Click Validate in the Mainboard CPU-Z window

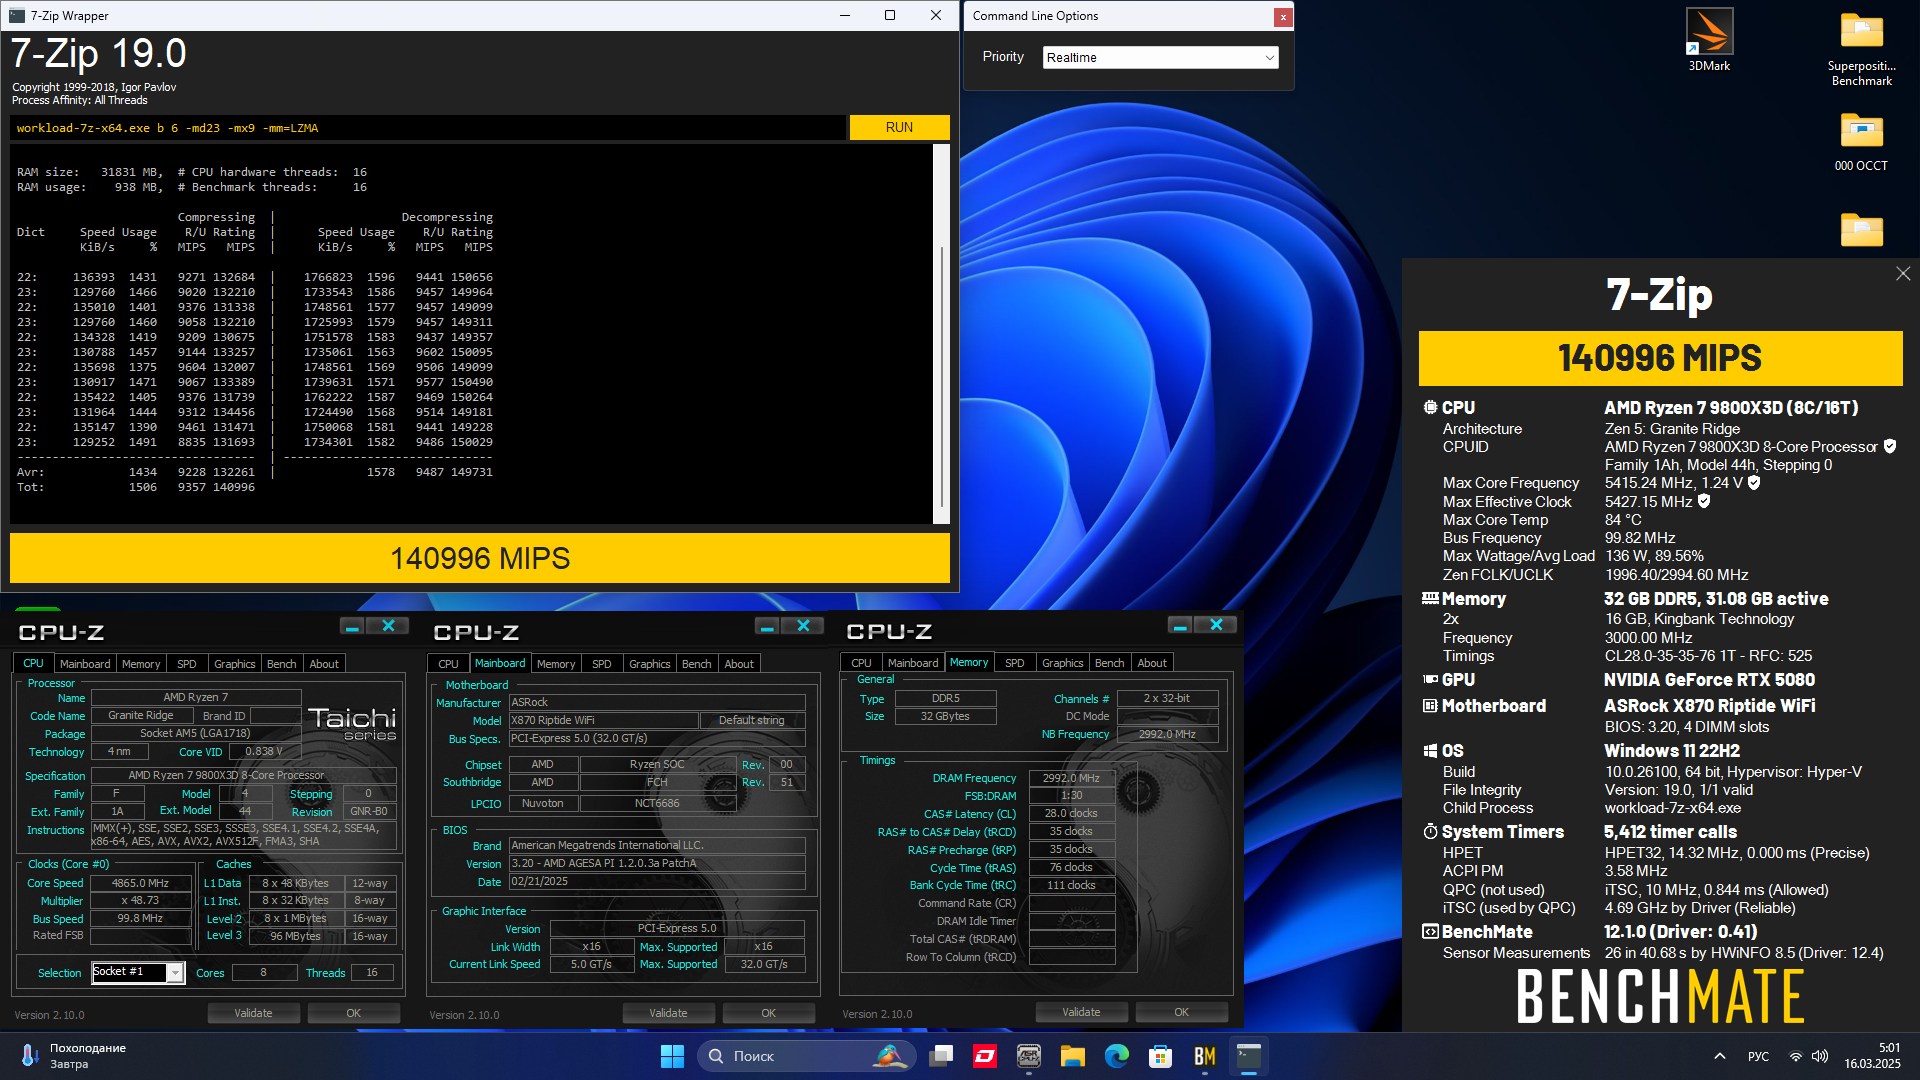668,1013
